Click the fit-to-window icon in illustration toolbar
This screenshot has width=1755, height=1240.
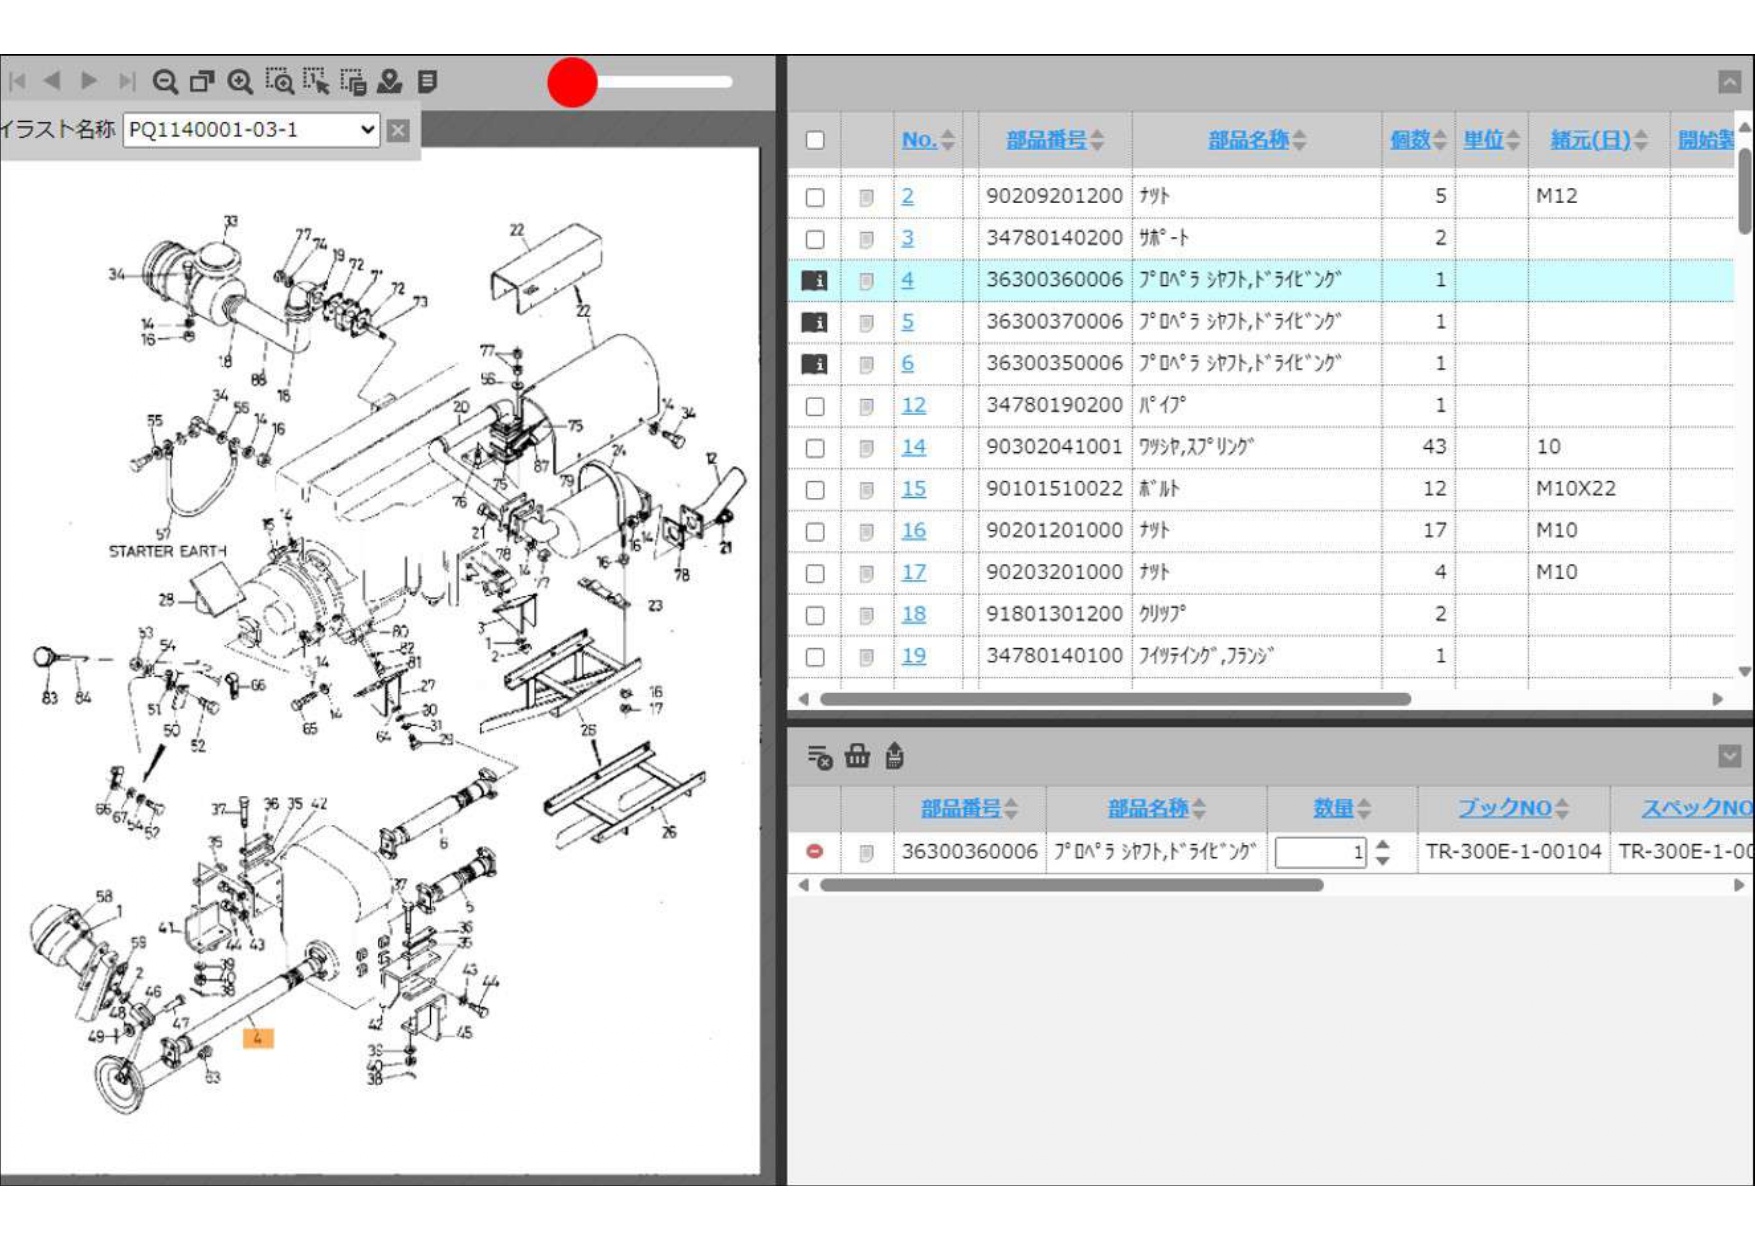coord(202,82)
